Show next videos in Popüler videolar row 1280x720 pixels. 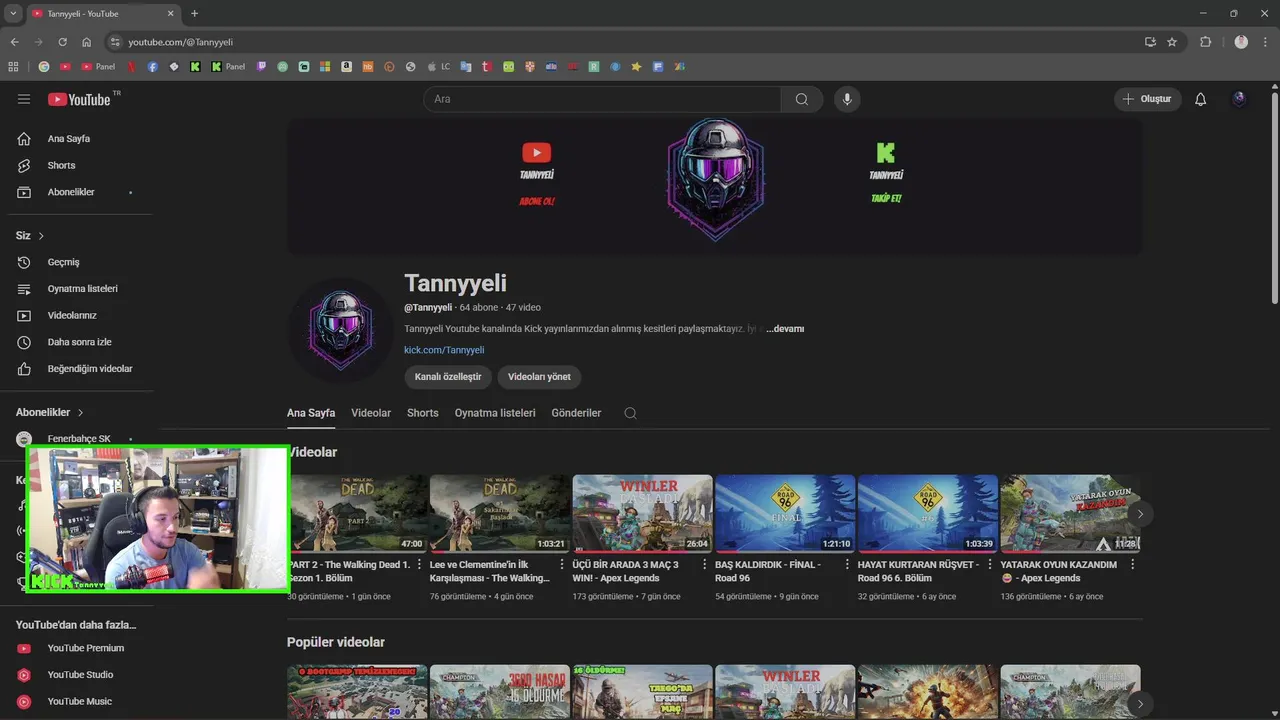click(x=1140, y=704)
